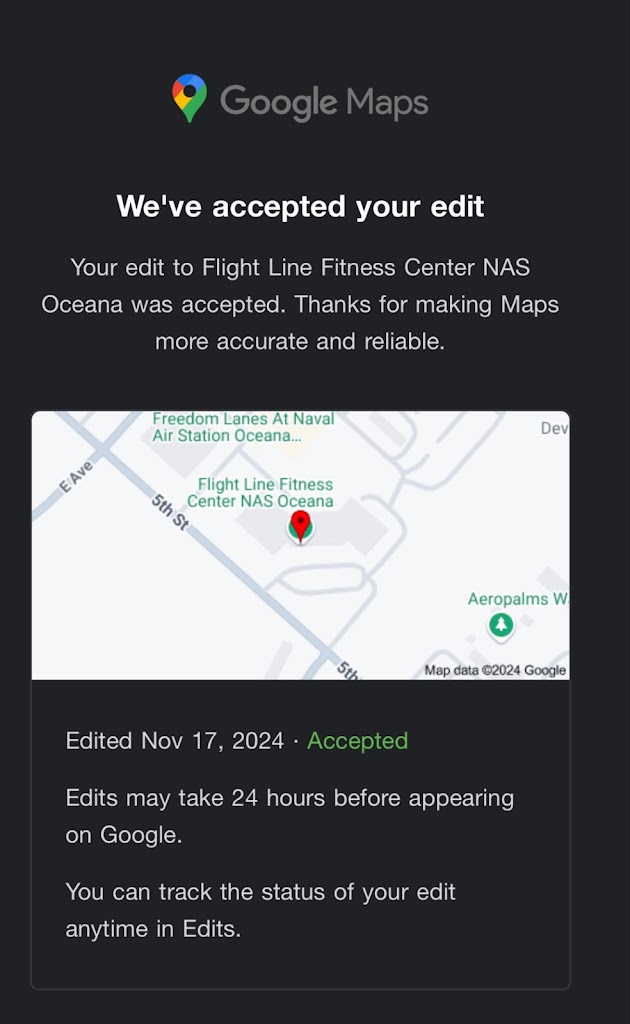Click the Flight Line Fitness Center map label

click(x=265, y=493)
